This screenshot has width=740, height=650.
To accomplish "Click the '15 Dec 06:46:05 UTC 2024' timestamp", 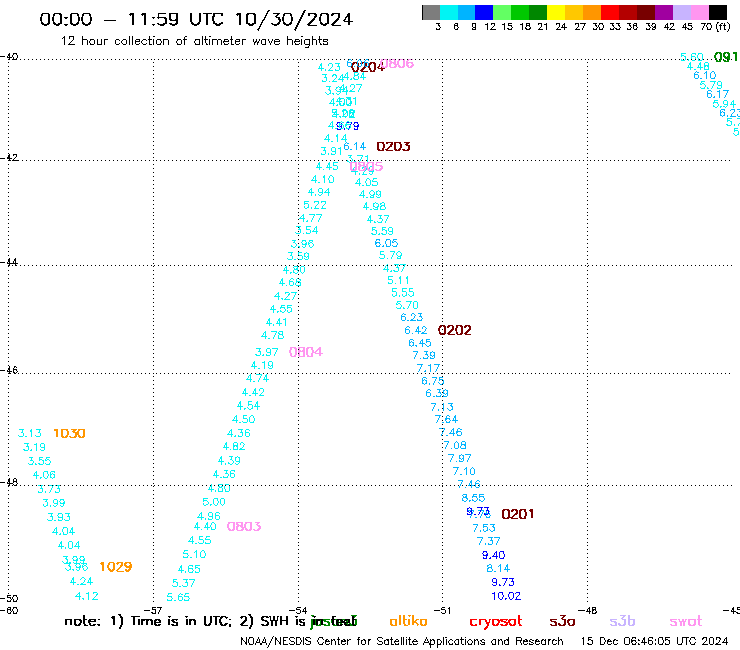I will (x=654, y=641).
